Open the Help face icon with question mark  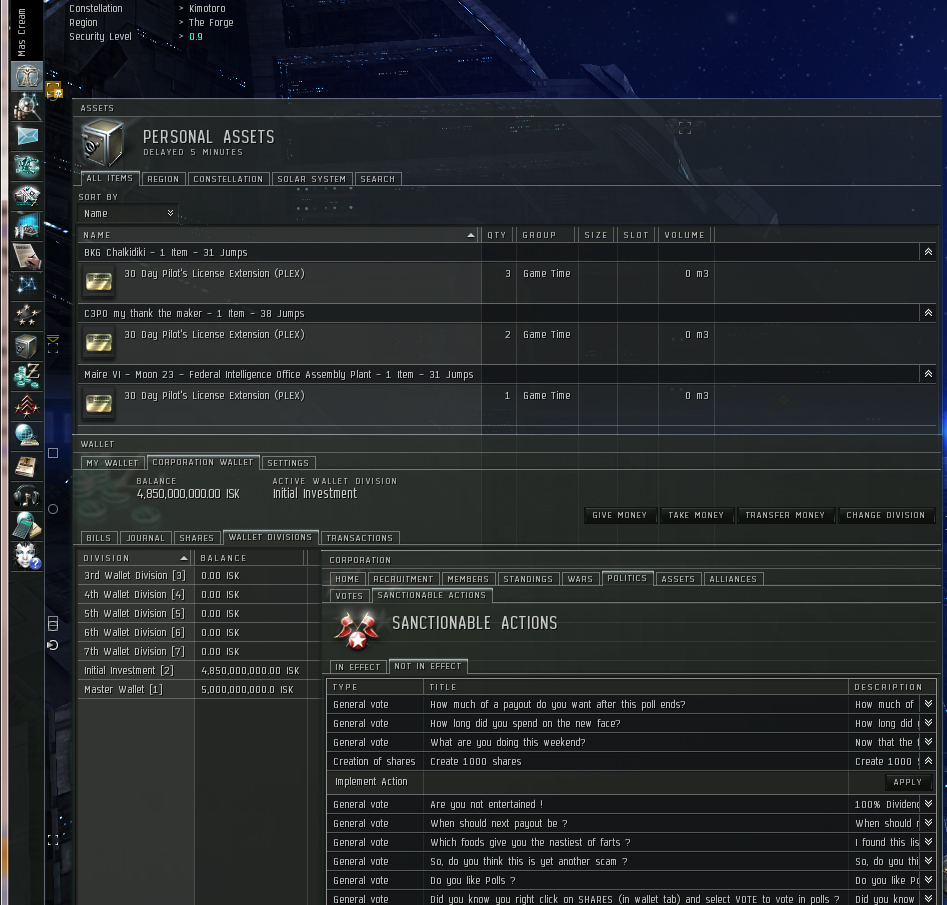coord(27,556)
